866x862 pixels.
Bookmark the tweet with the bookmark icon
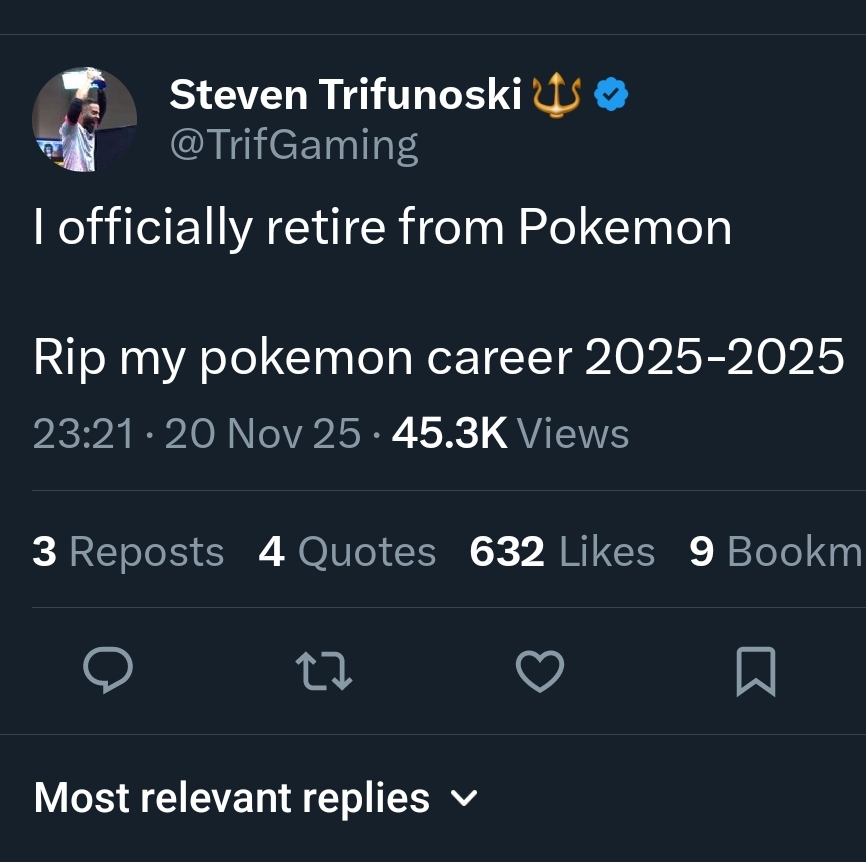coord(755,671)
